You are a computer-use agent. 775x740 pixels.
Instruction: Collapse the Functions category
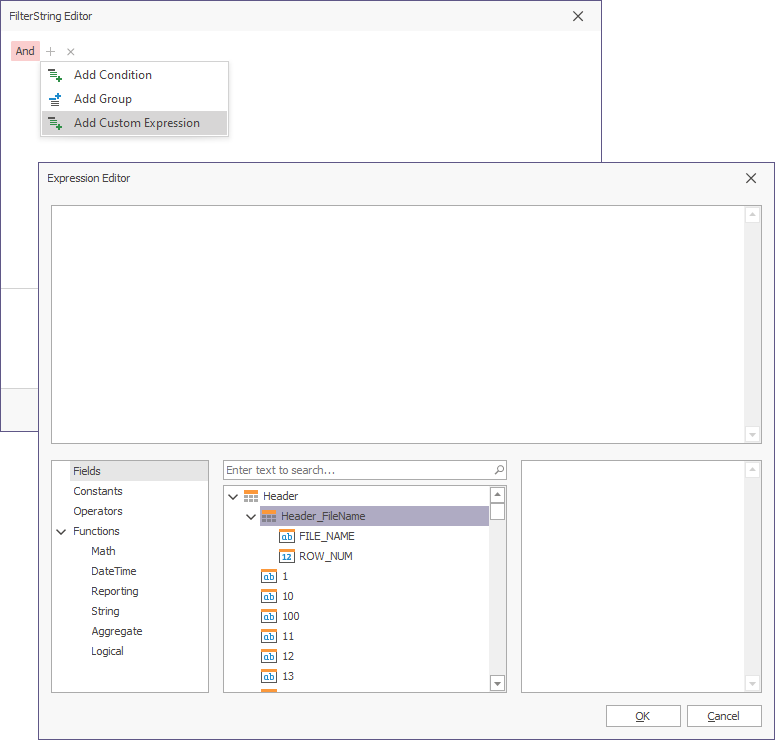point(61,532)
